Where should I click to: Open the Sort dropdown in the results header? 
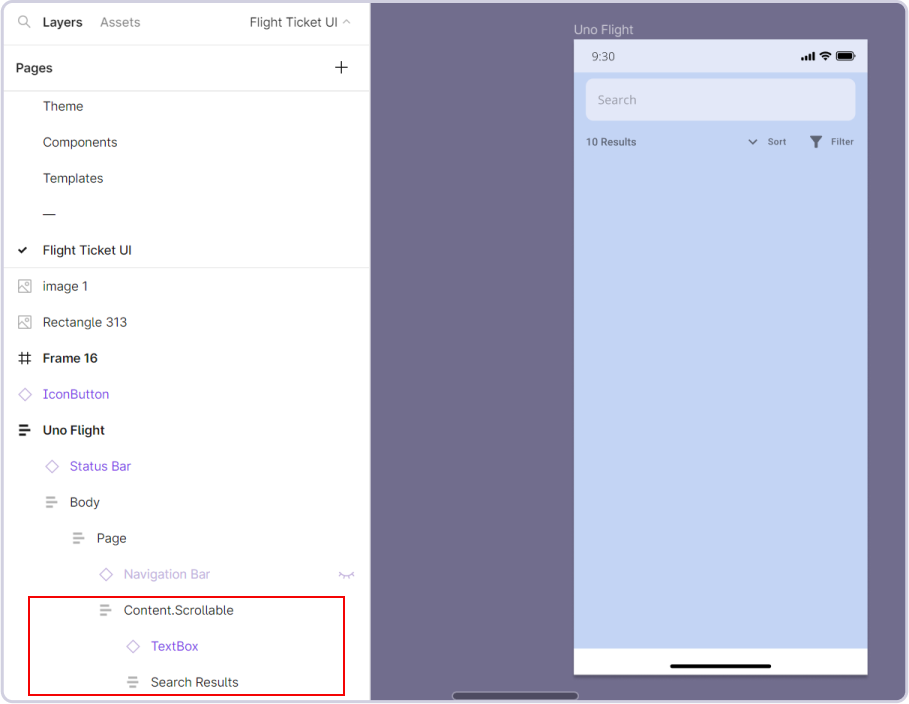click(753, 141)
